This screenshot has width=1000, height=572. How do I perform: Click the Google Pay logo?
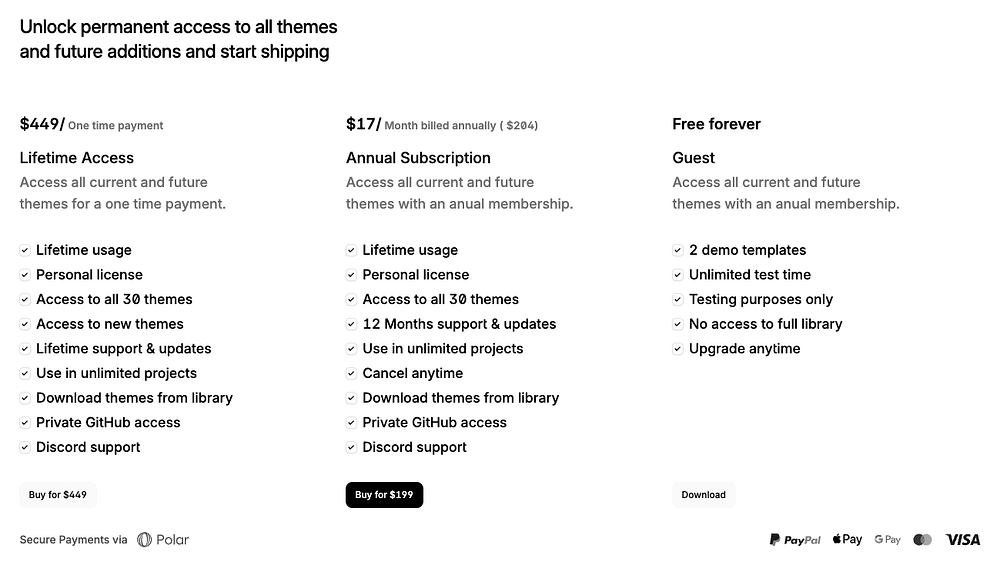[x=887, y=539]
